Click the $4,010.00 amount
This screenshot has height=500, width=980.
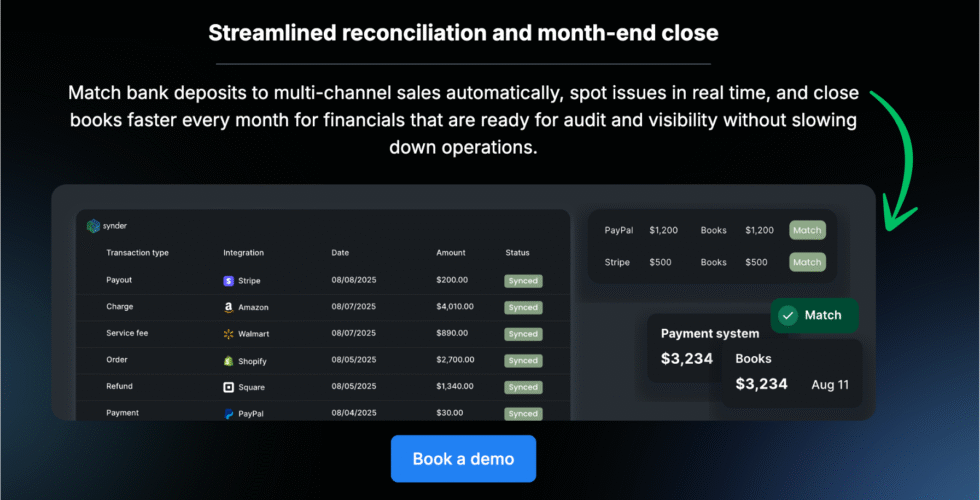[x=455, y=307]
